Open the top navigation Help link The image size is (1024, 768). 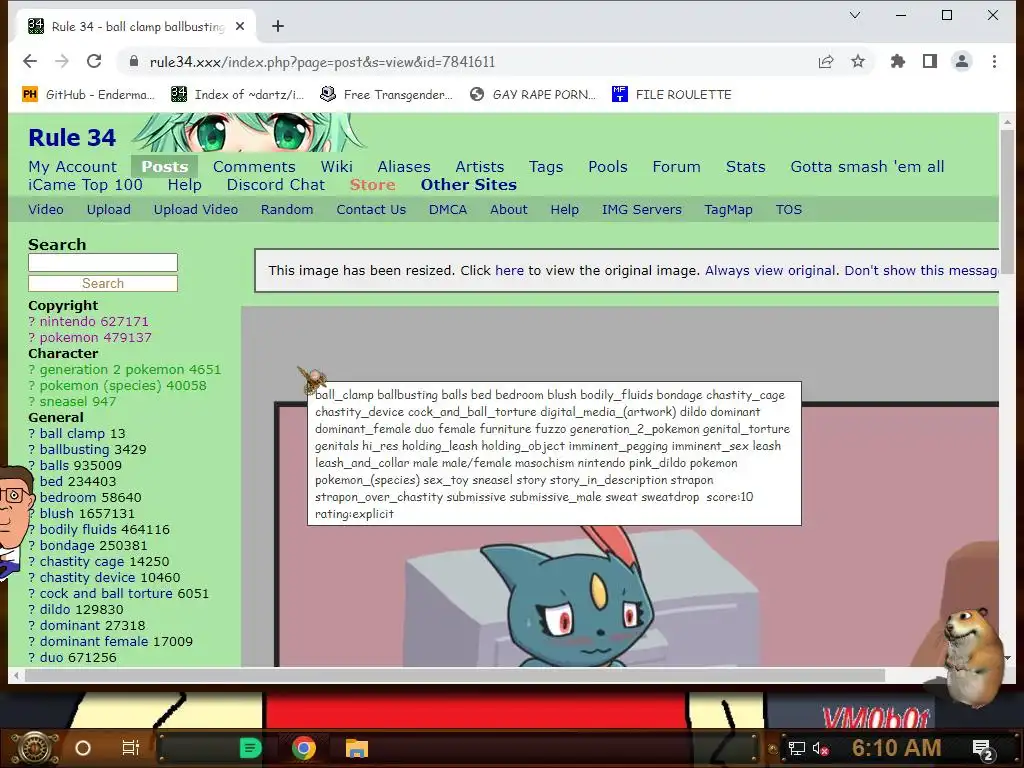tap(184, 185)
